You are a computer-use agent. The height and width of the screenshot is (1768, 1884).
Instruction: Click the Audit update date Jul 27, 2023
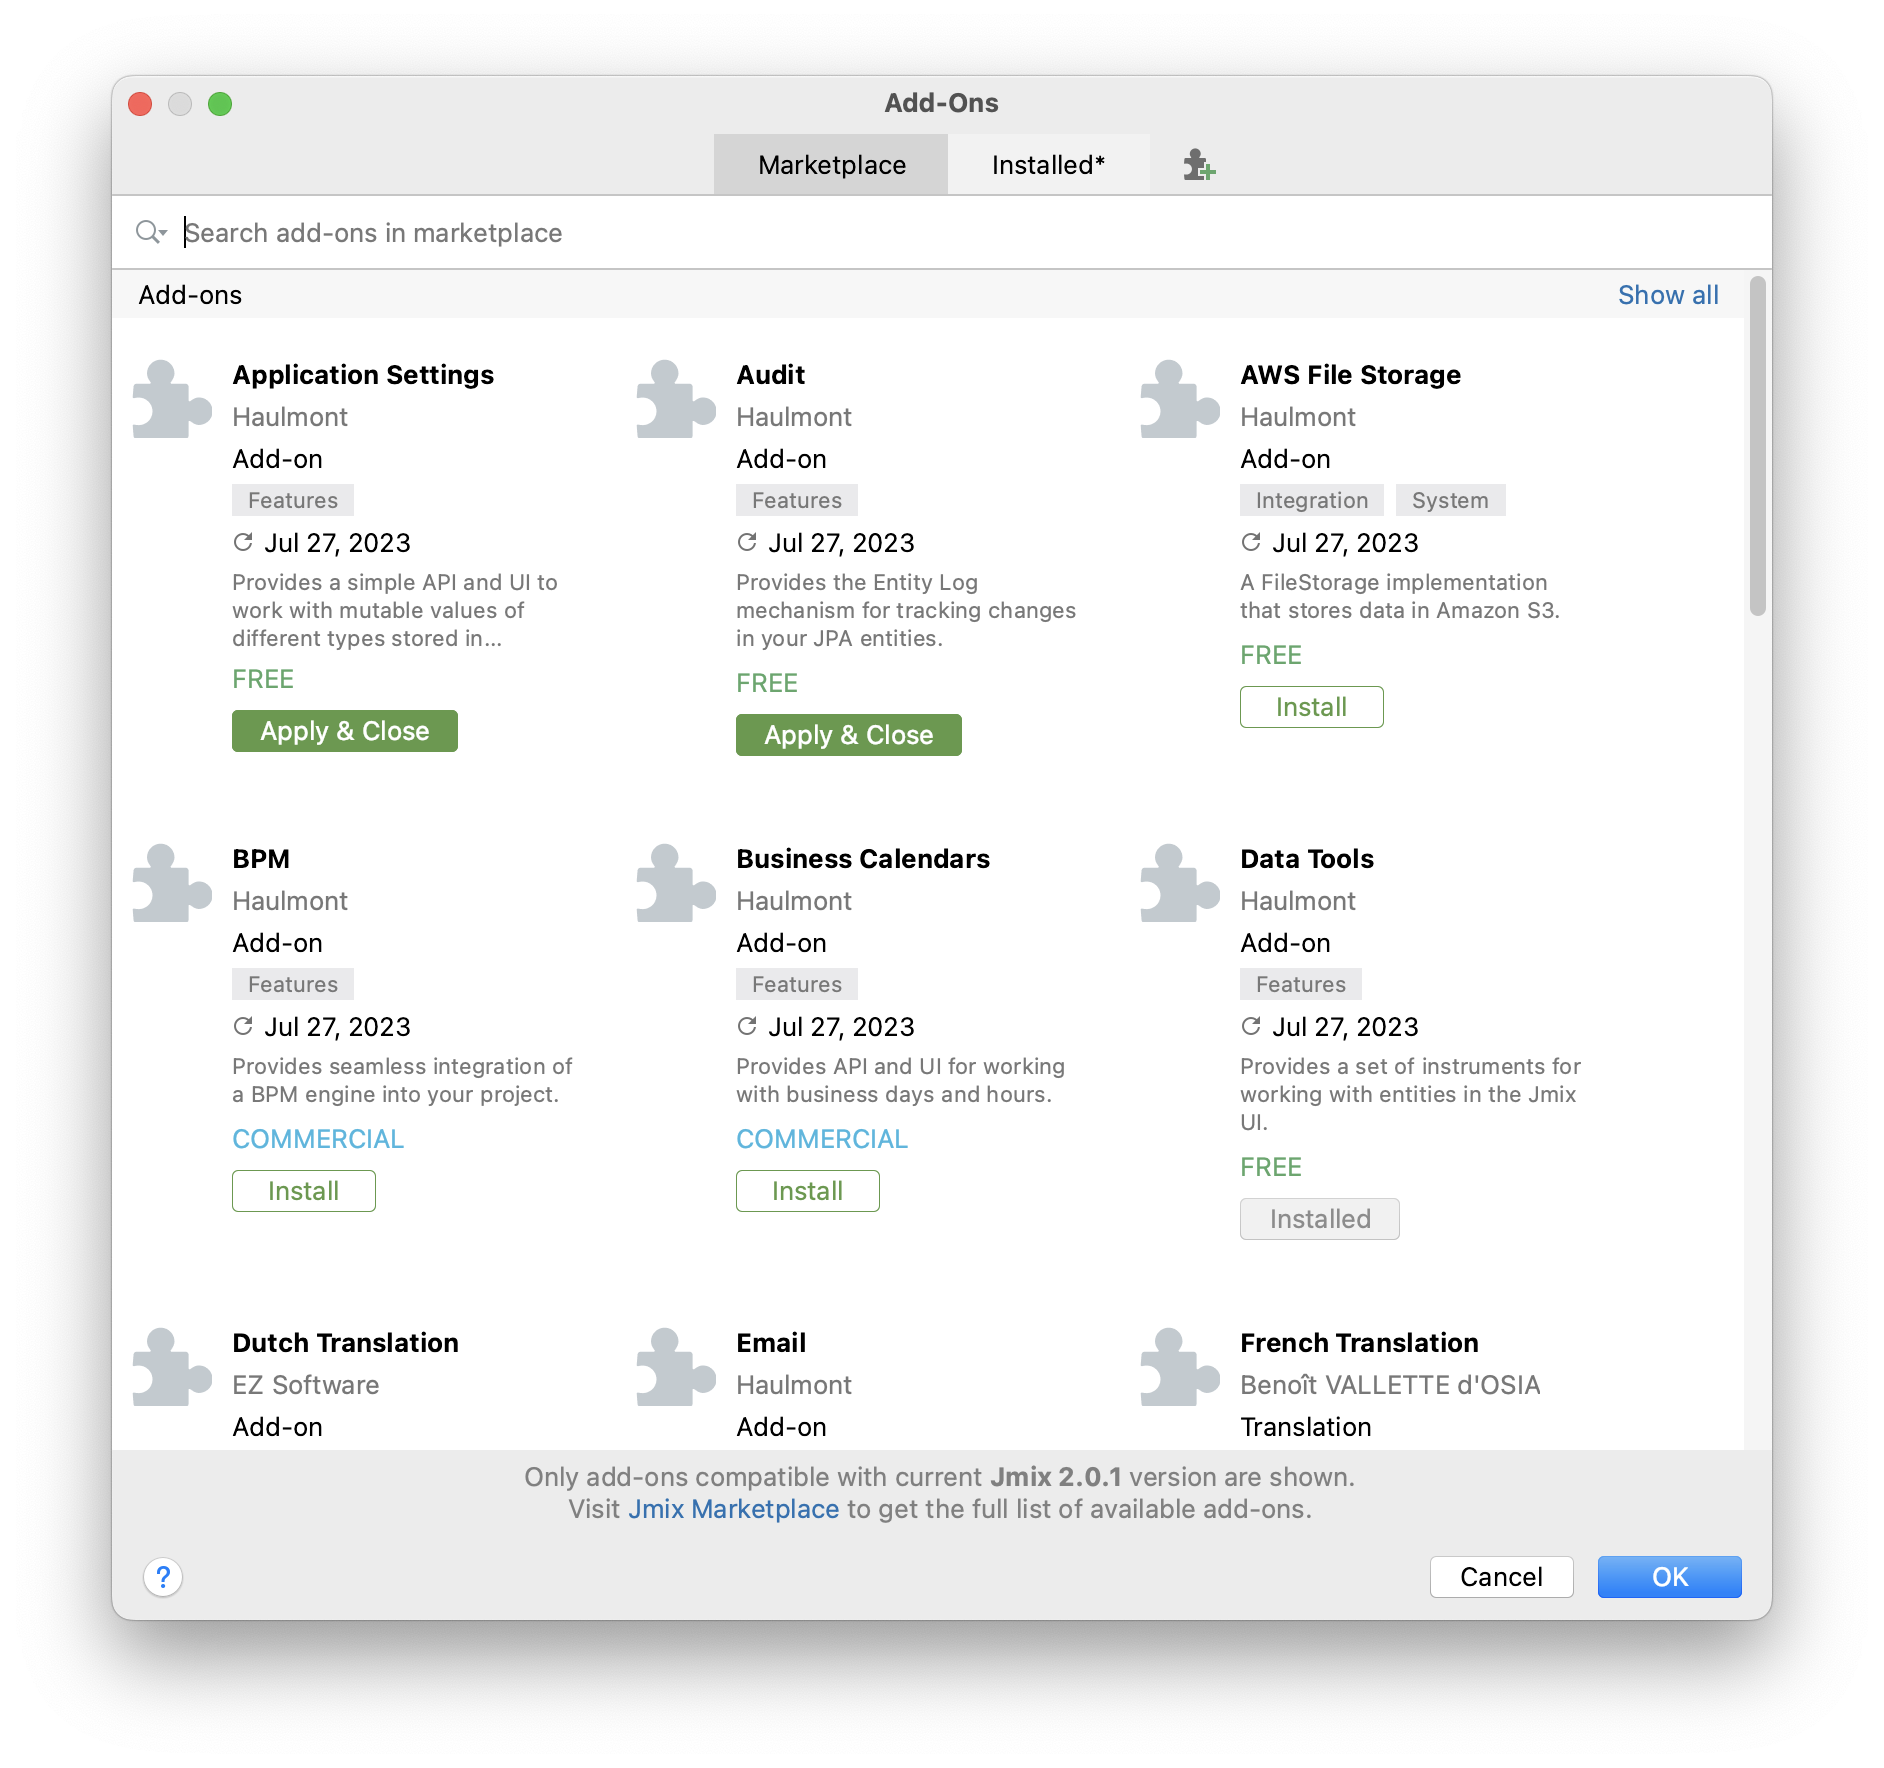pyautogui.click(x=841, y=543)
